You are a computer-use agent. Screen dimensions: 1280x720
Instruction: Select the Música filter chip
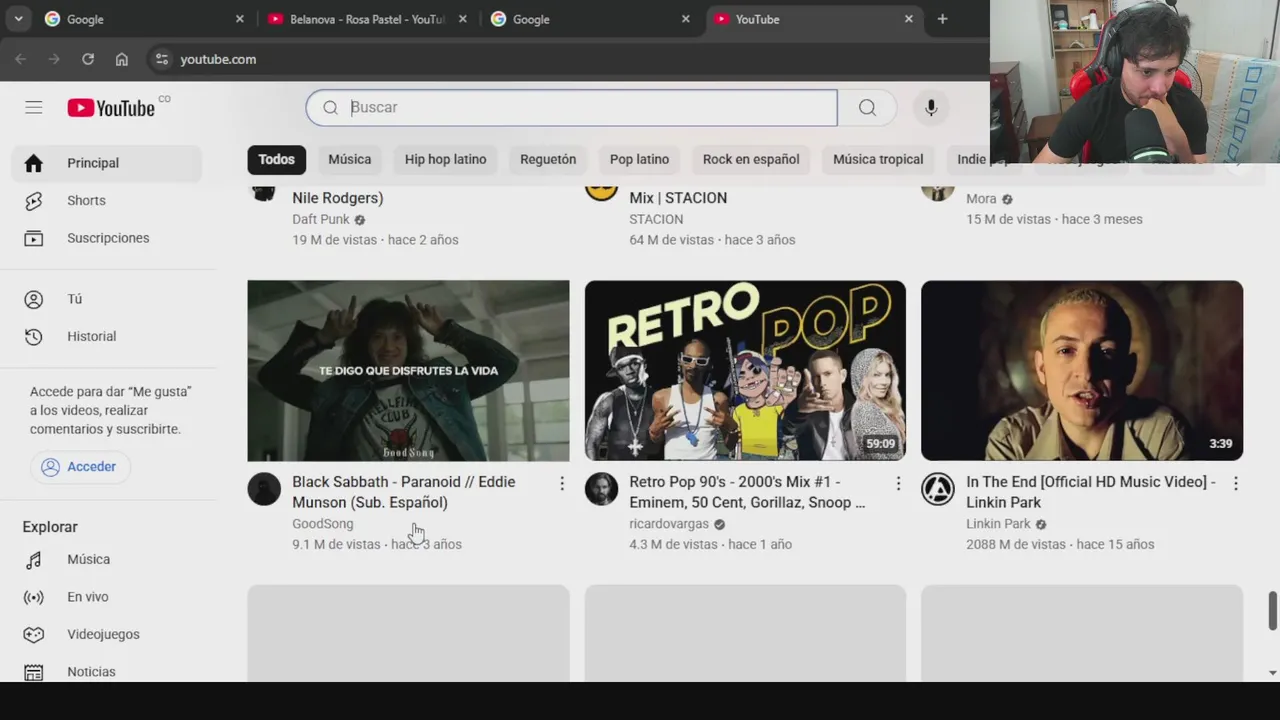click(350, 159)
